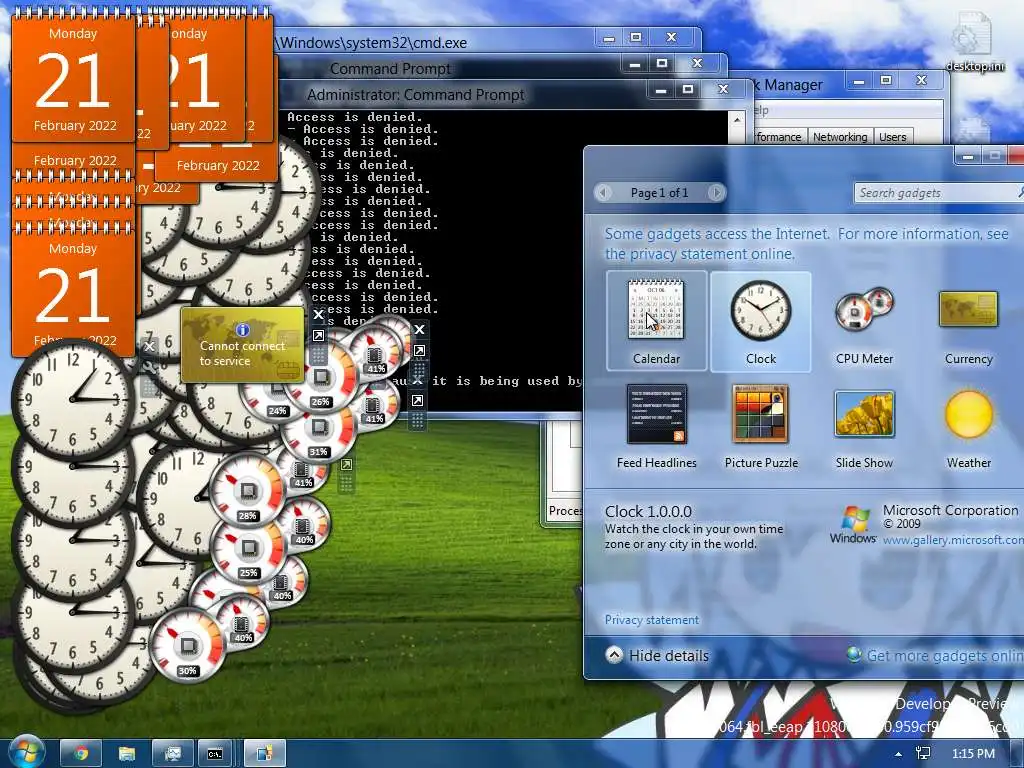Select the Weather gadget in the gallery
The image size is (1024, 768).
(x=968, y=426)
